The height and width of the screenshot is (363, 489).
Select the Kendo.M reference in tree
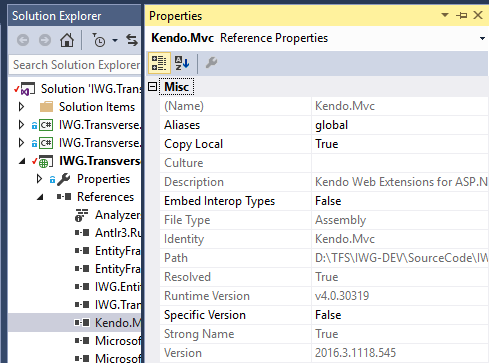tap(118, 323)
